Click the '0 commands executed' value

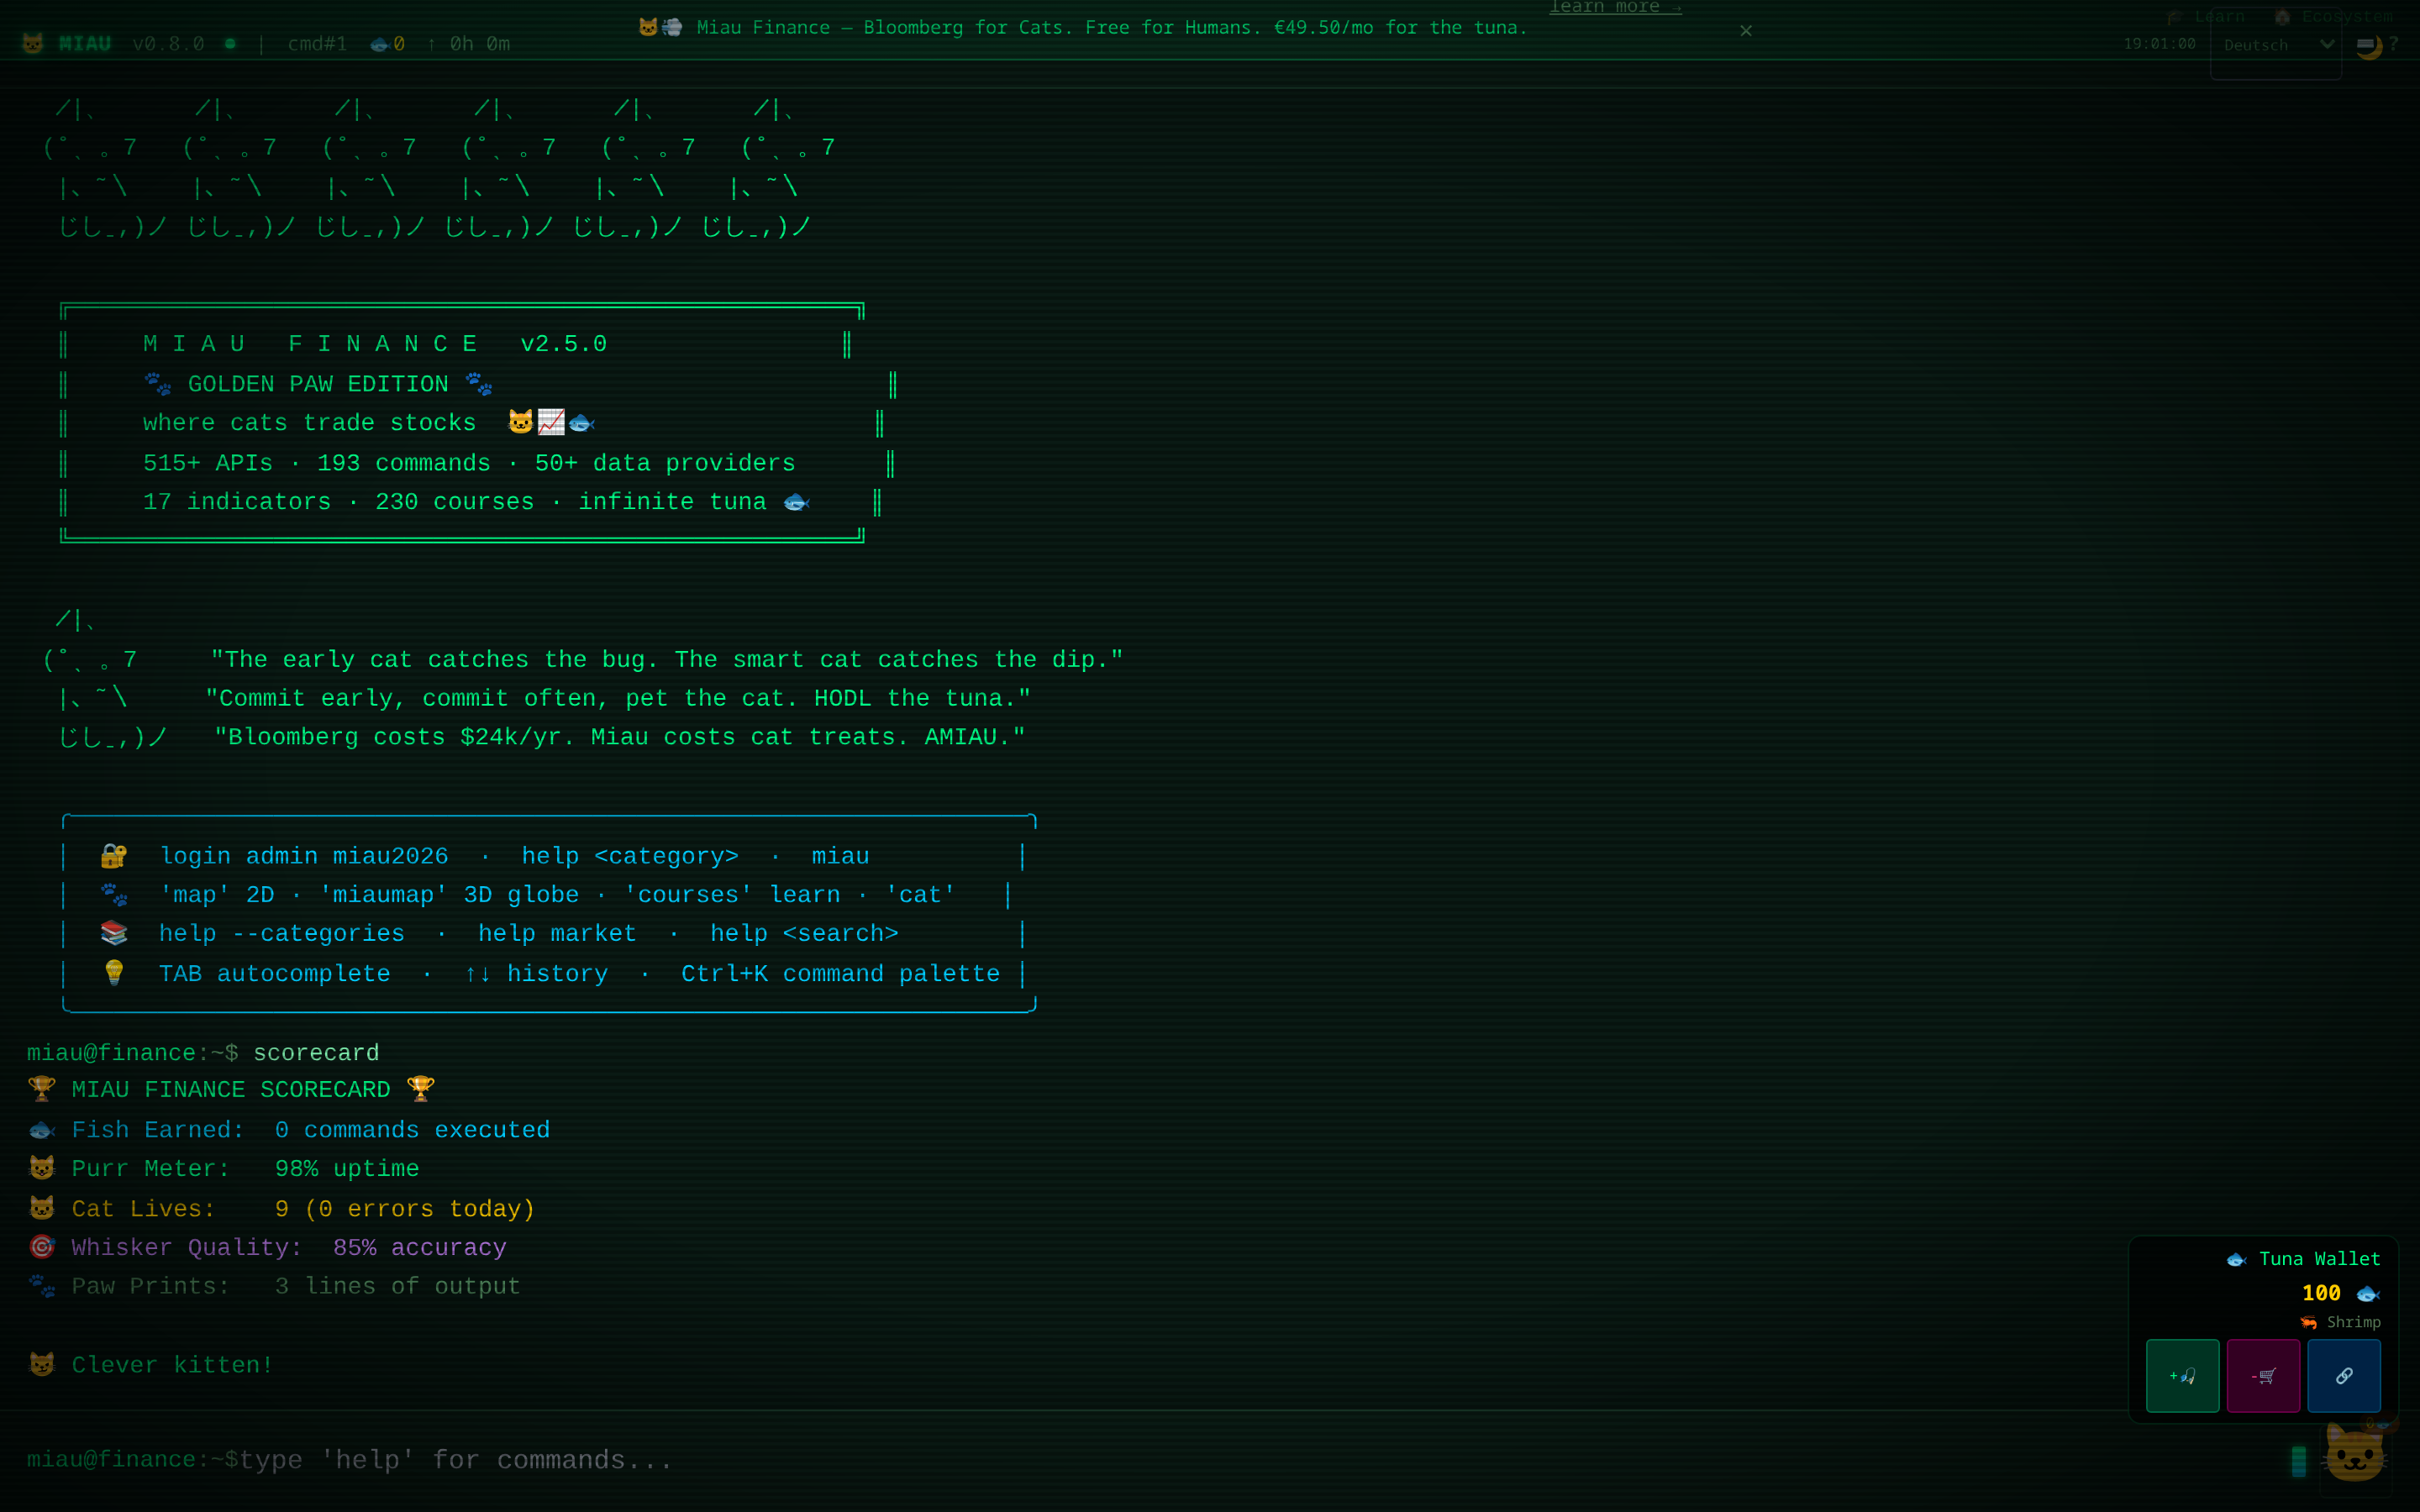click(412, 1130)
